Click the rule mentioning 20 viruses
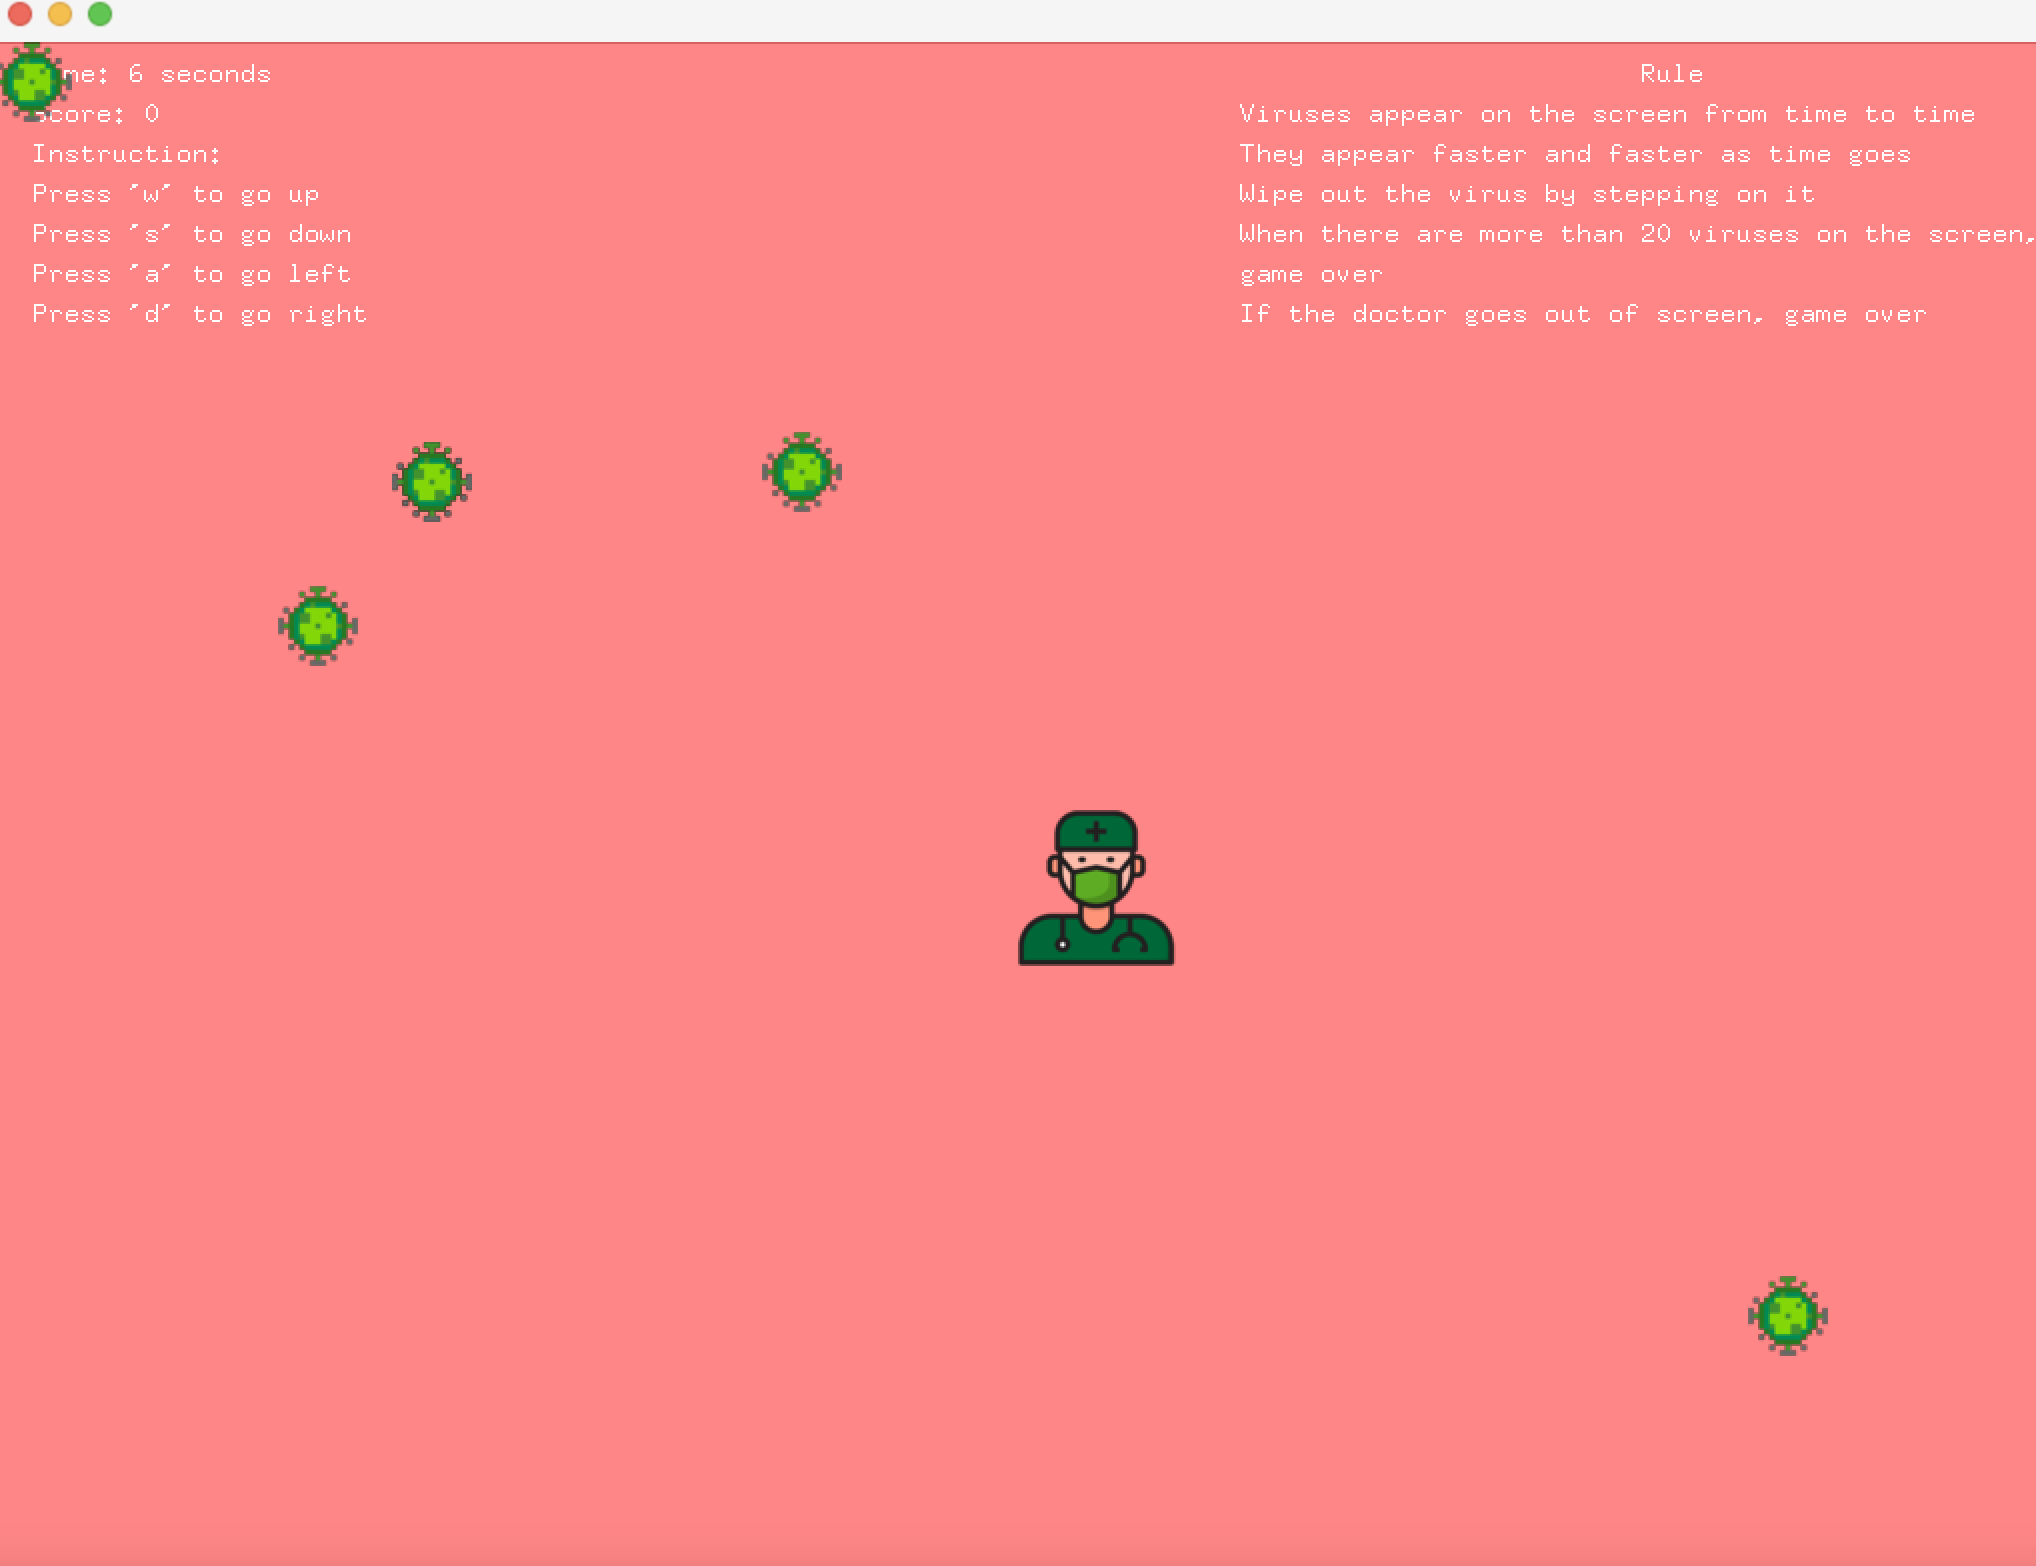Image resolution: width=2036 pixels, height=1566 pixels. click(x=1630, y=233)
